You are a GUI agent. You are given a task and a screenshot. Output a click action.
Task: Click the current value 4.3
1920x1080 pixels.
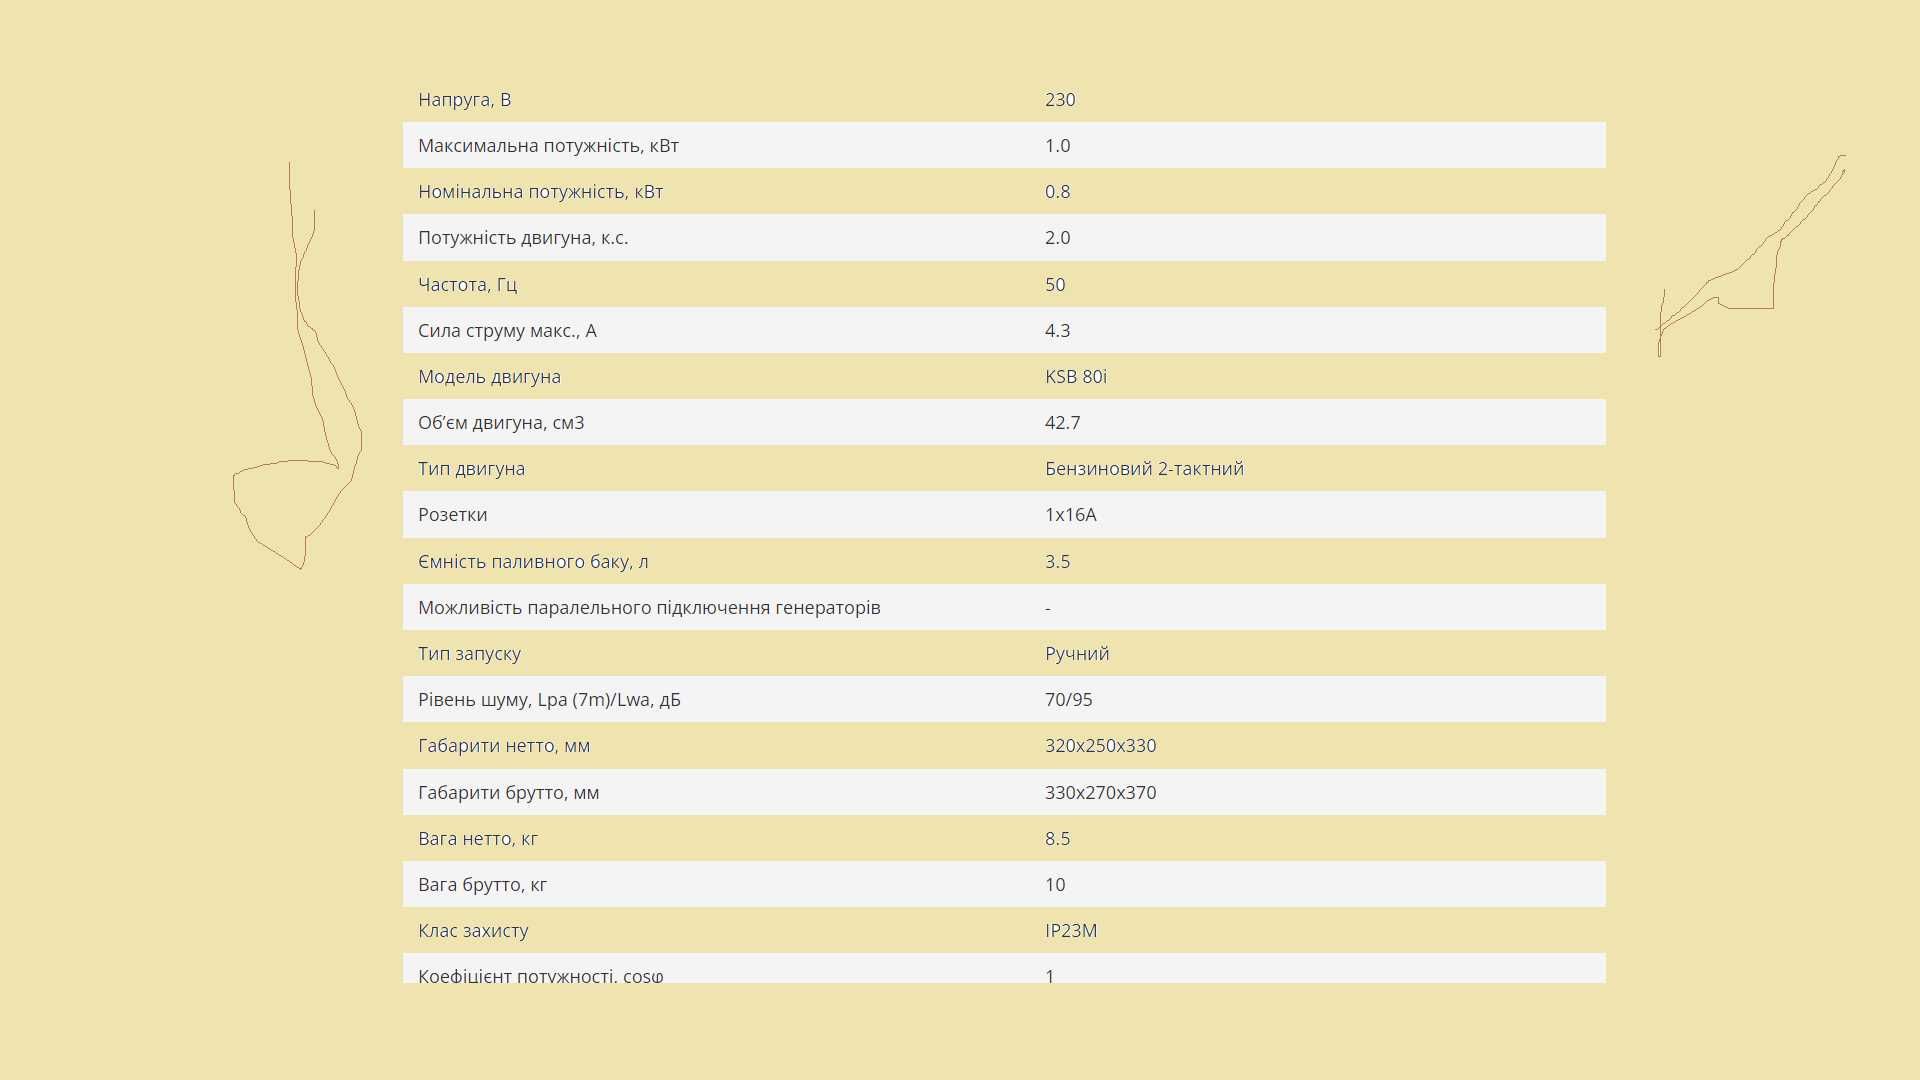click(1057, 331)
